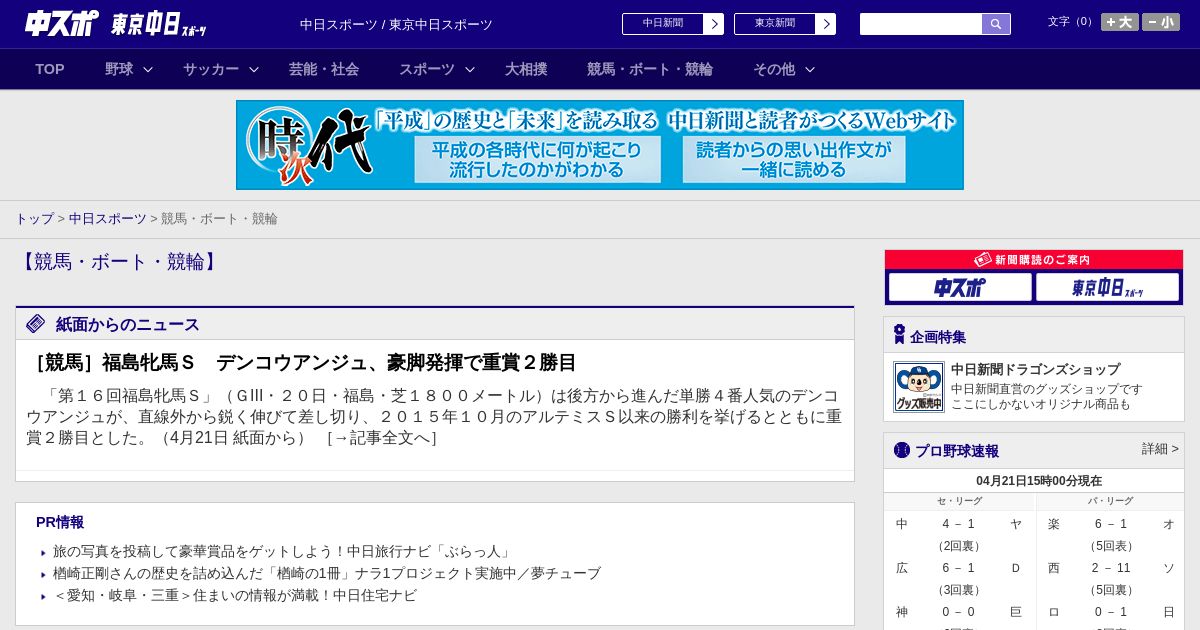Open プロ野球速報 詳細 > link
Screen dimensions: 1200x630
[x=1160, y=449]
